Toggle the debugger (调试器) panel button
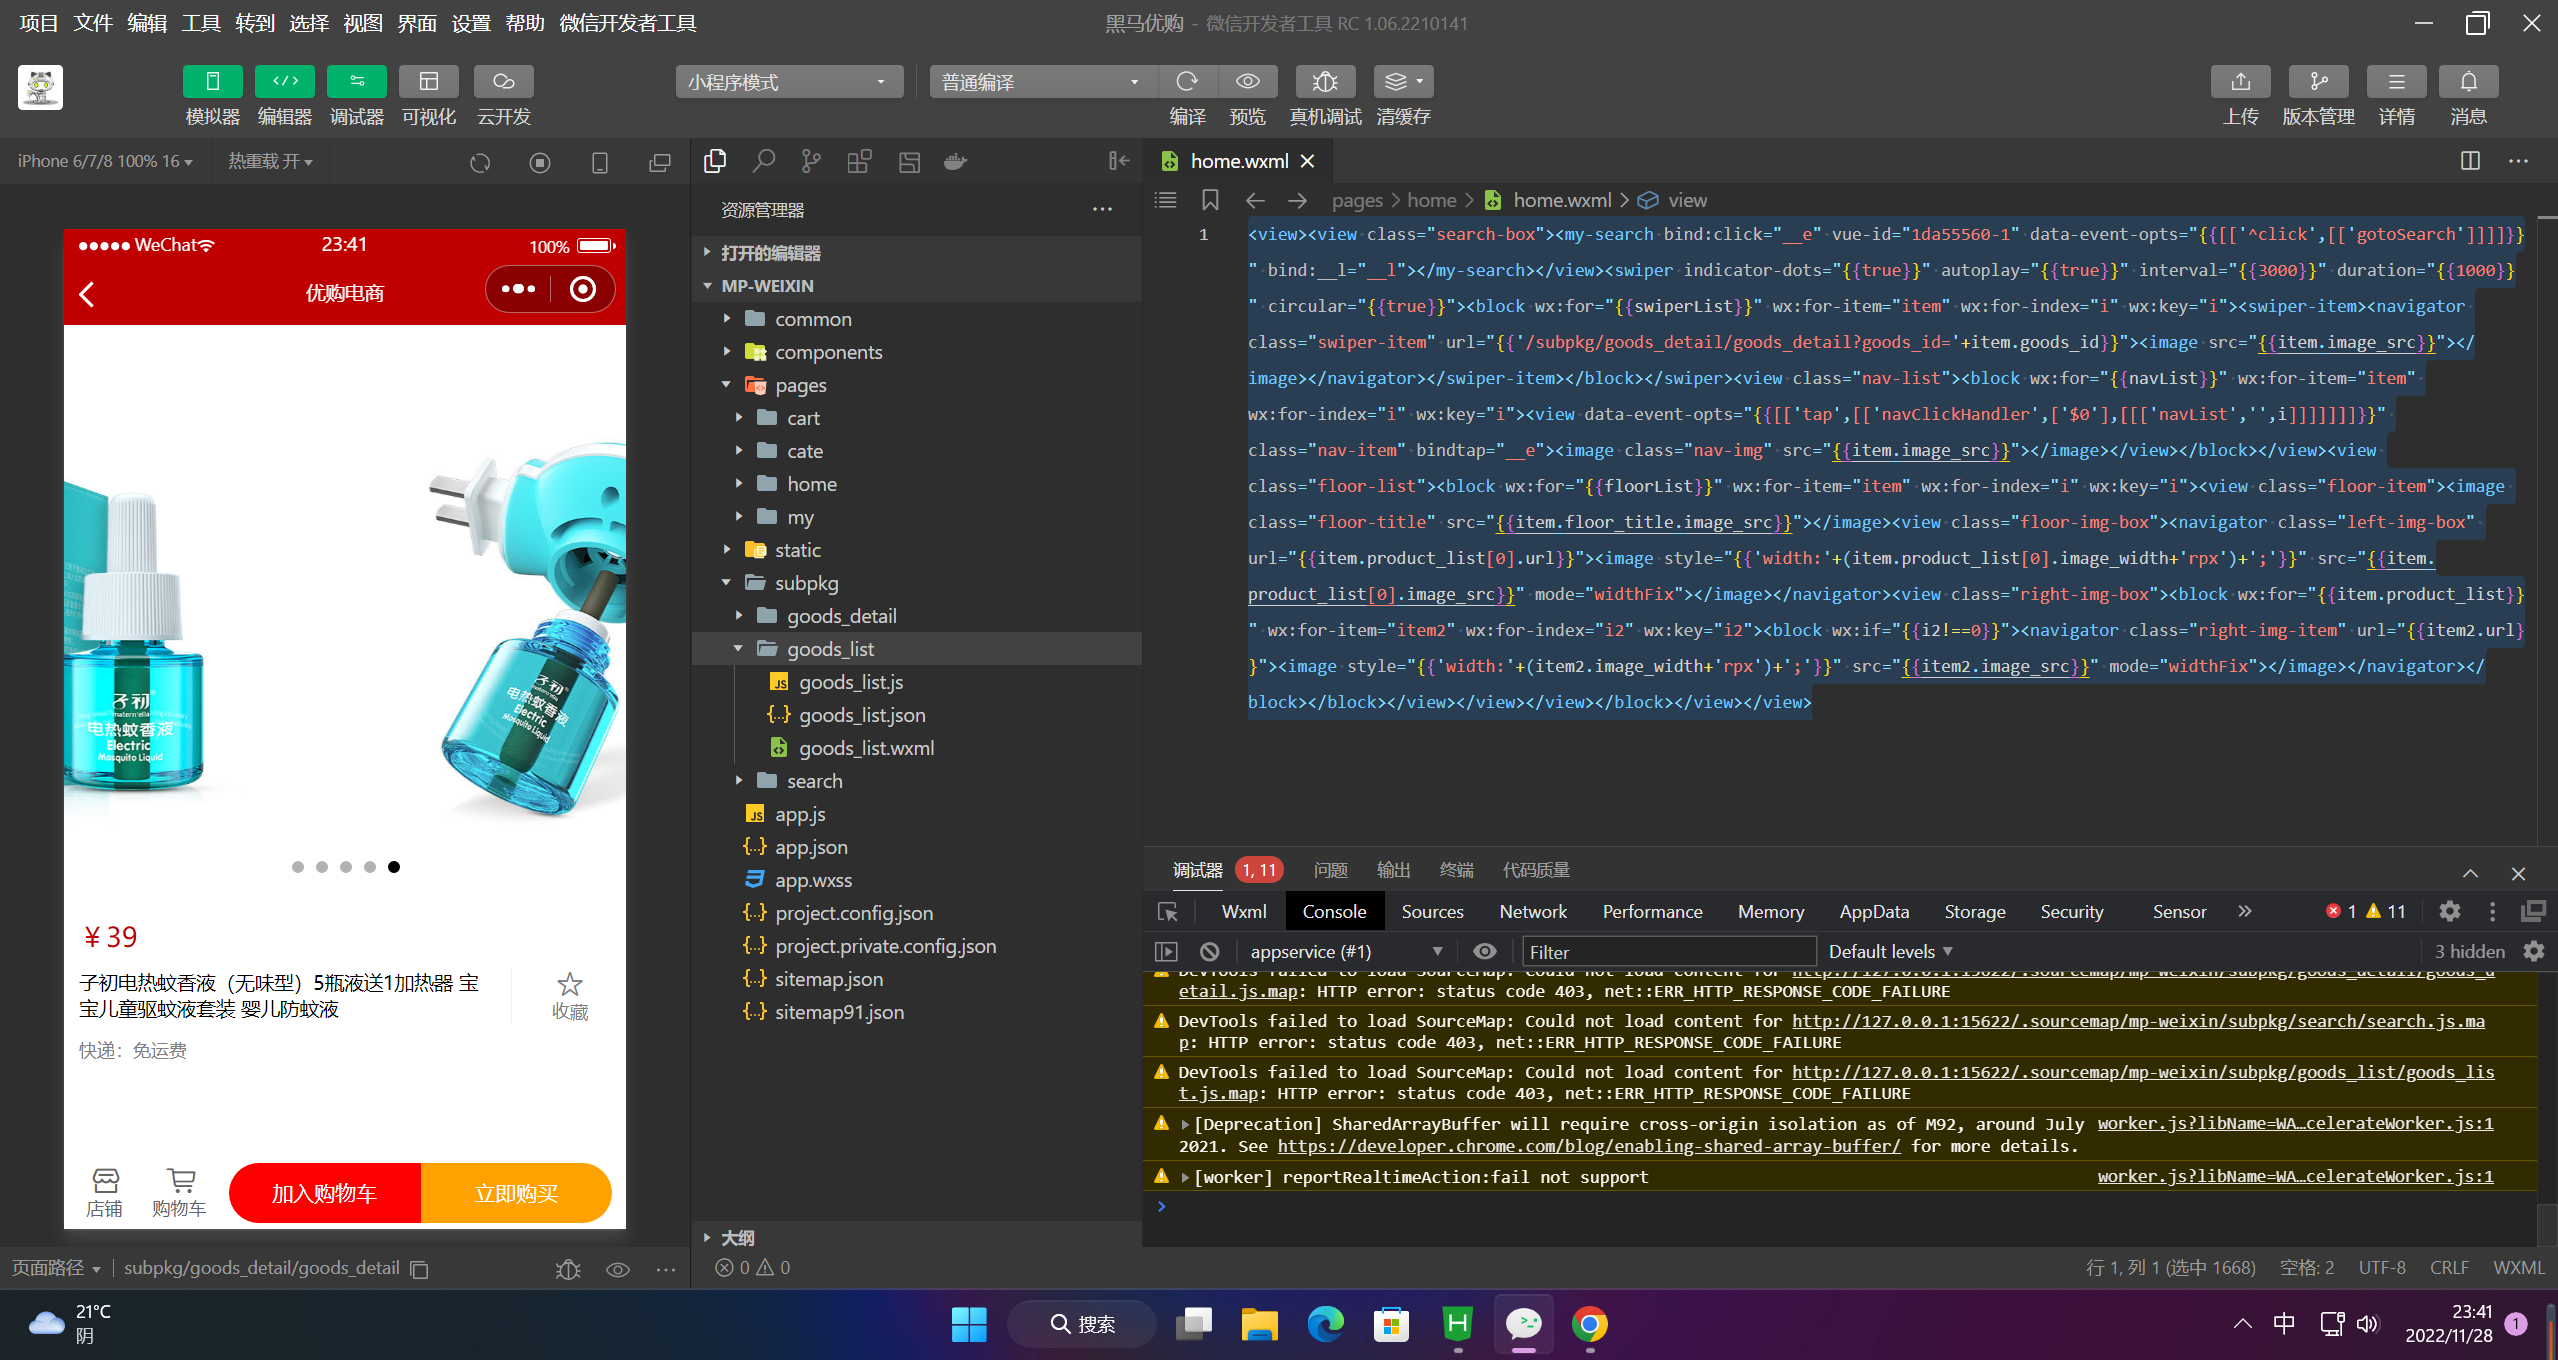Image resolution: width=2558 pixels, height=1360 pixels. pyautogui.click(x=356, y=82)
